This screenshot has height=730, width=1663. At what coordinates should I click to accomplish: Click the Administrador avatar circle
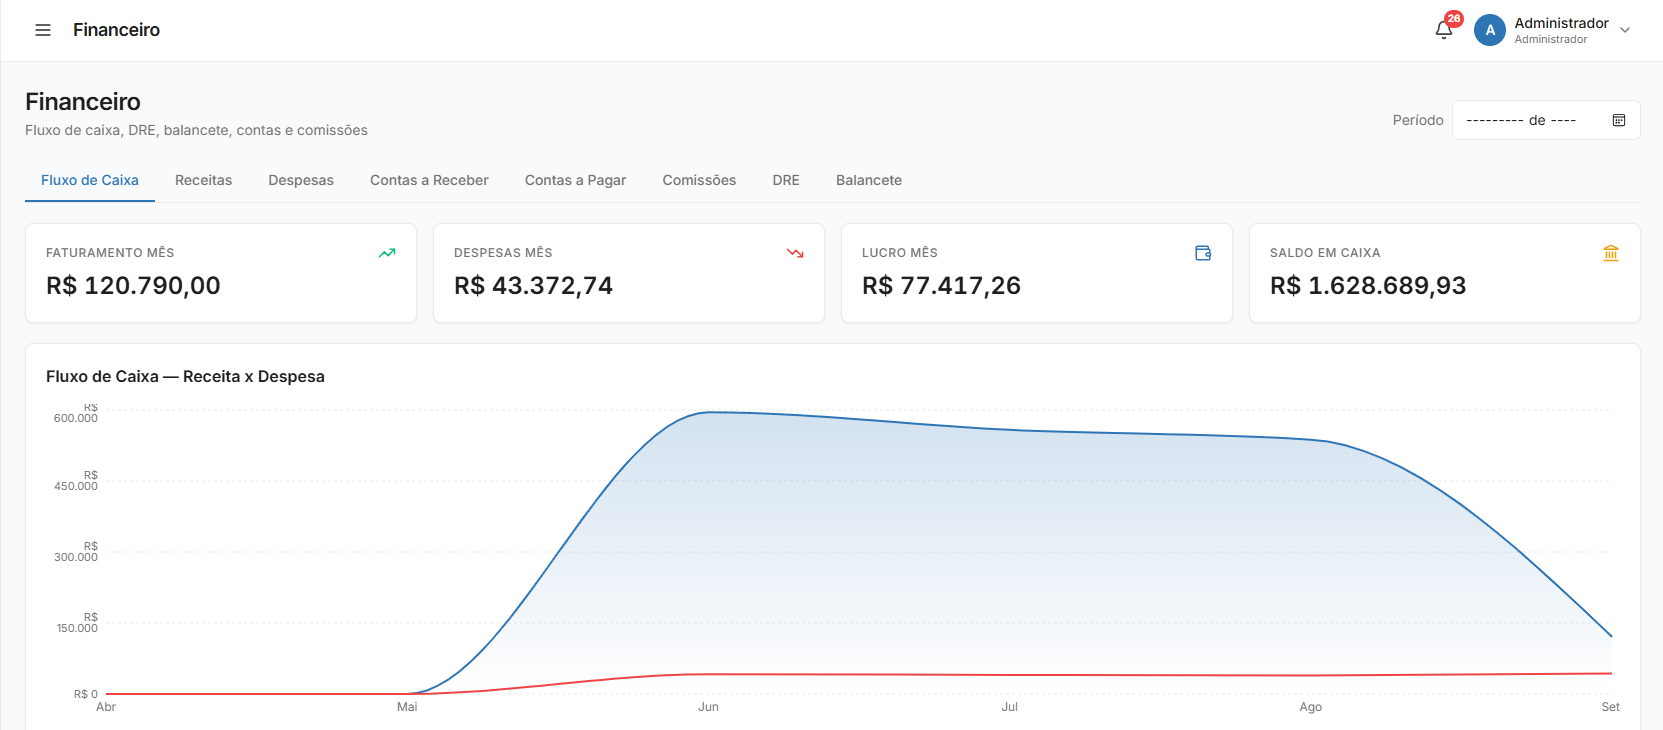click(1490, 30)
